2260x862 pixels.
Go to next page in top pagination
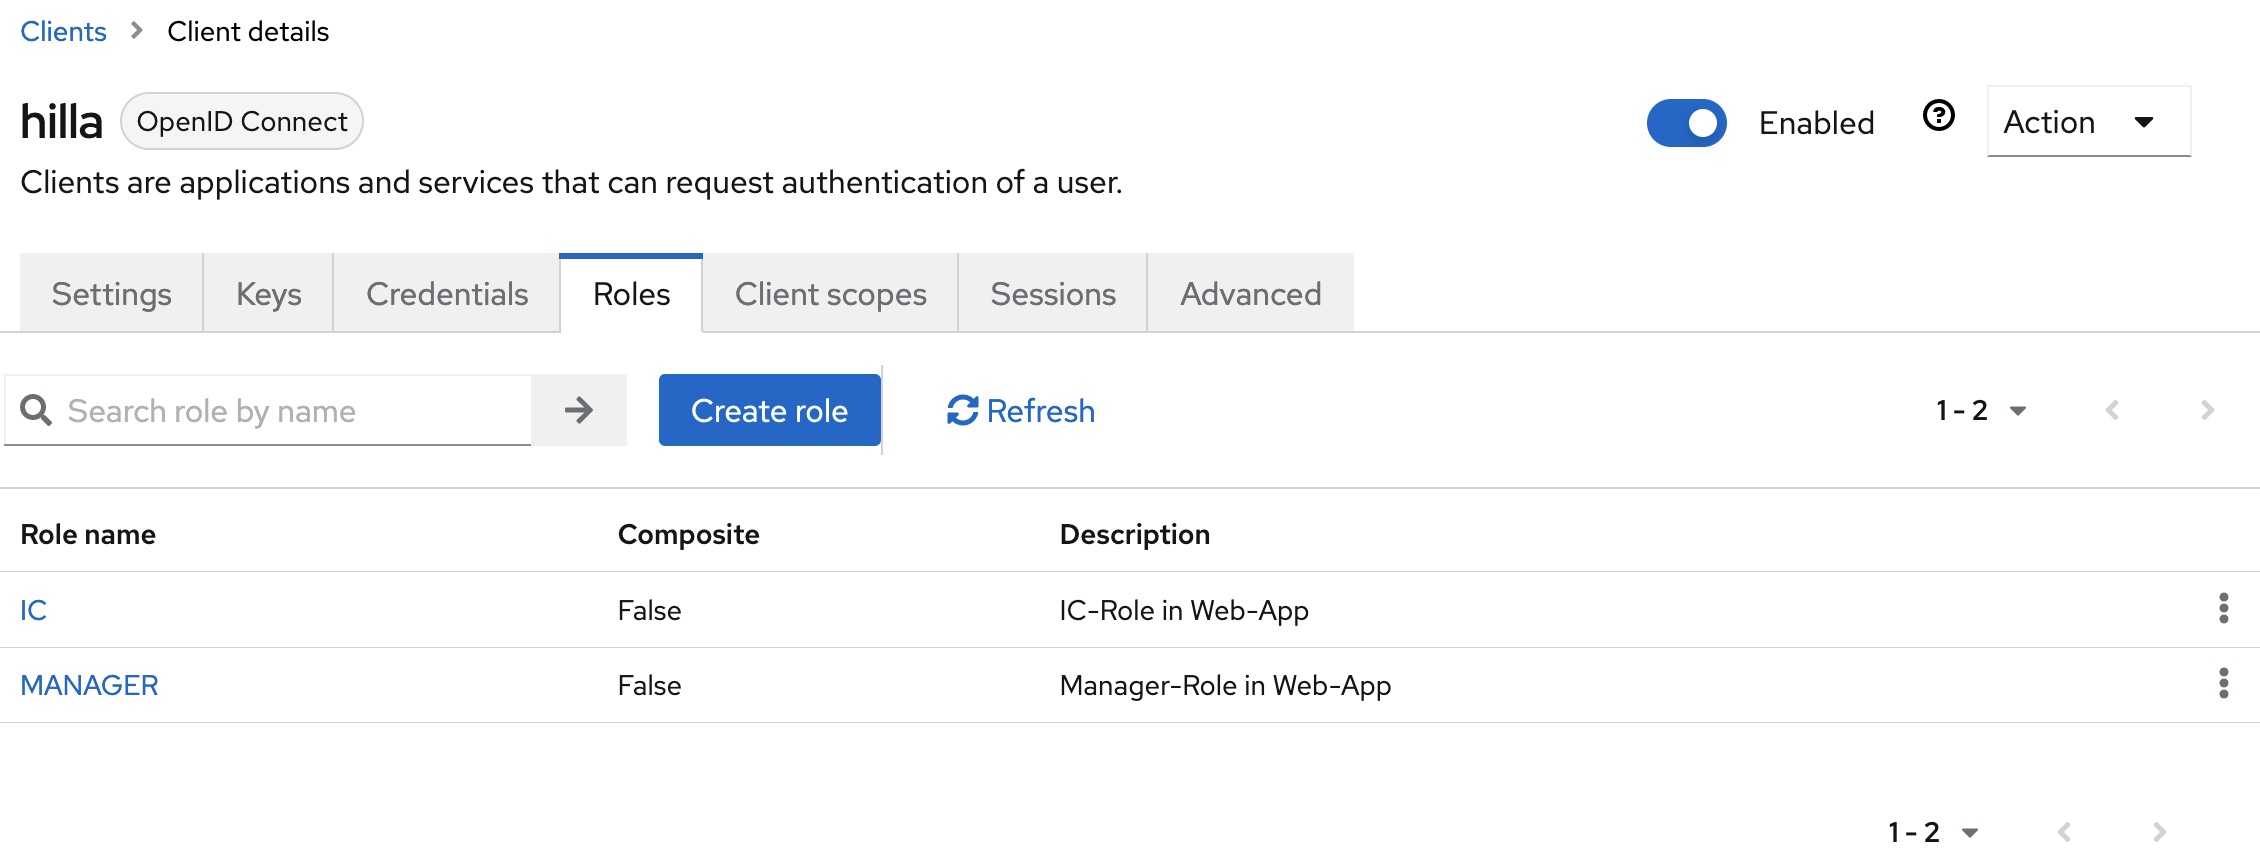(2207, 410)
